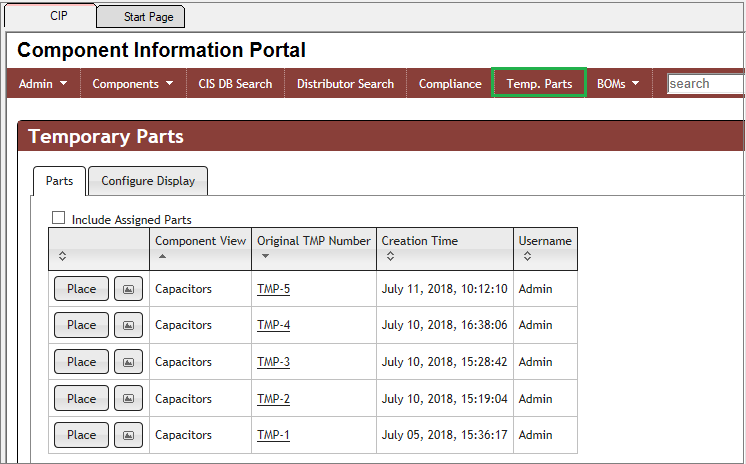746x464 pixels.
Task: Click the search input field
Action: point(705,84)
